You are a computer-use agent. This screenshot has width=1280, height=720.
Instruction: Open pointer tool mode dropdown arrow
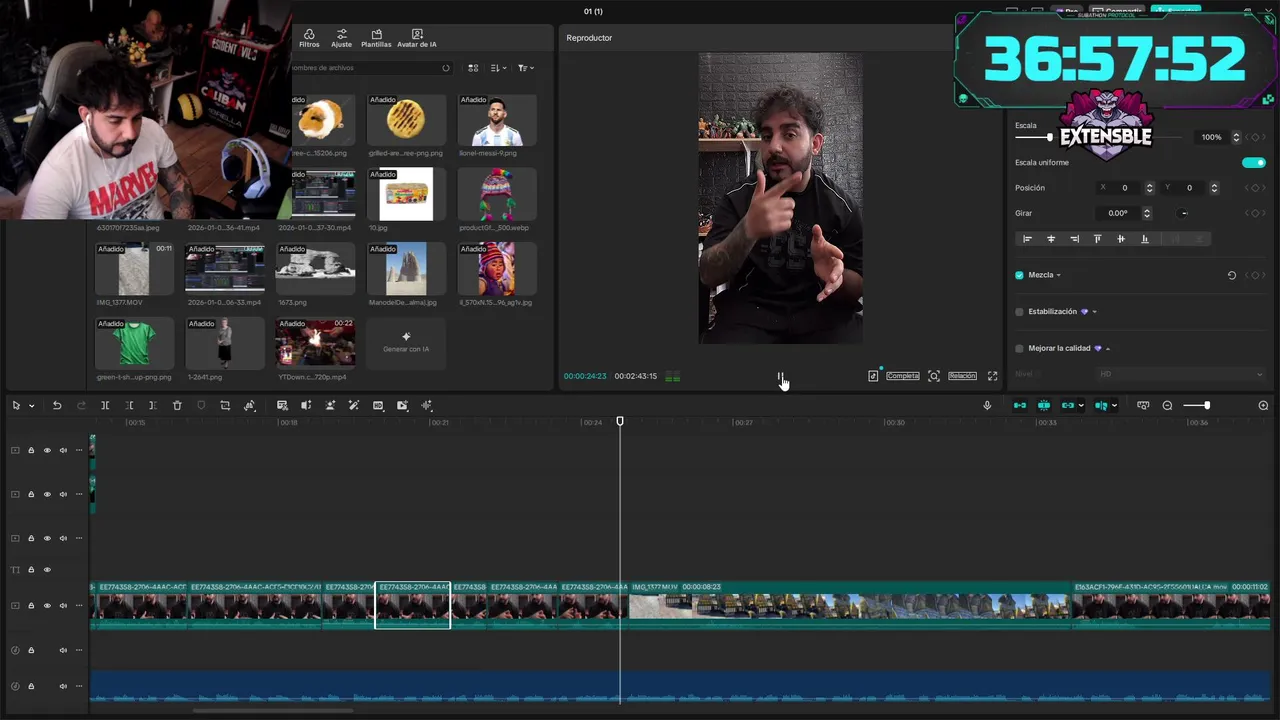32,406
